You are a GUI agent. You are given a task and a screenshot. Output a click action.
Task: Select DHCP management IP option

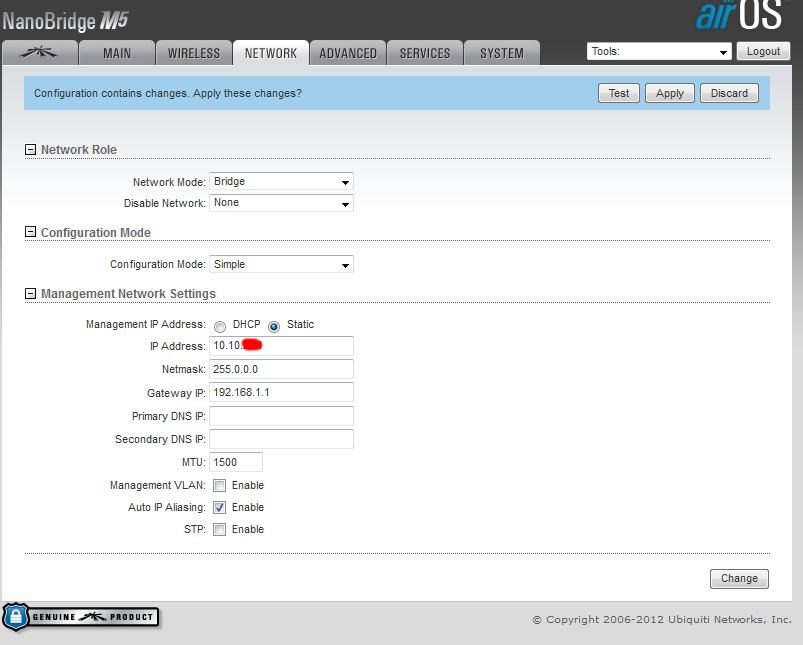click(x=220, y=326)
